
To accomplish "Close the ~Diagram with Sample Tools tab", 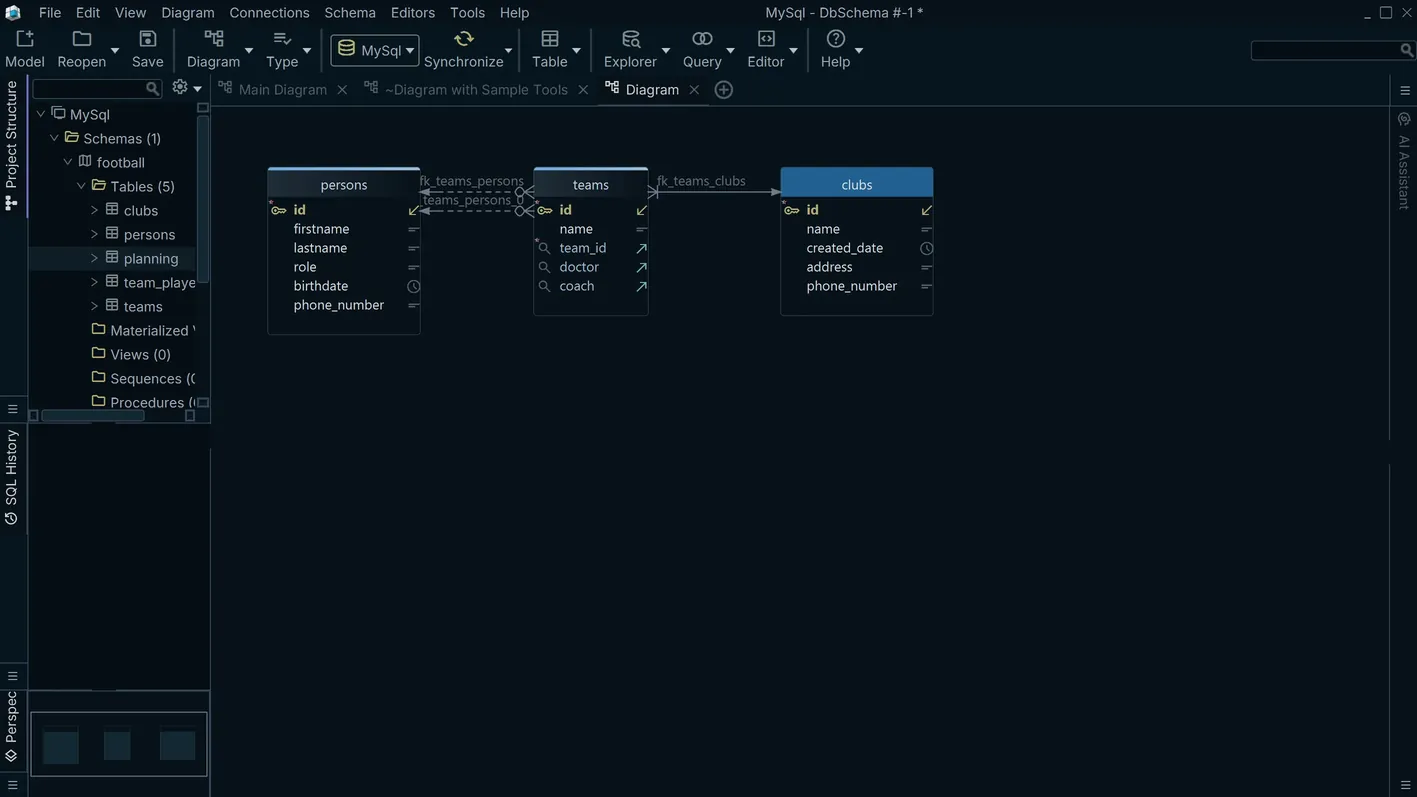I will (x=582, y=88).
